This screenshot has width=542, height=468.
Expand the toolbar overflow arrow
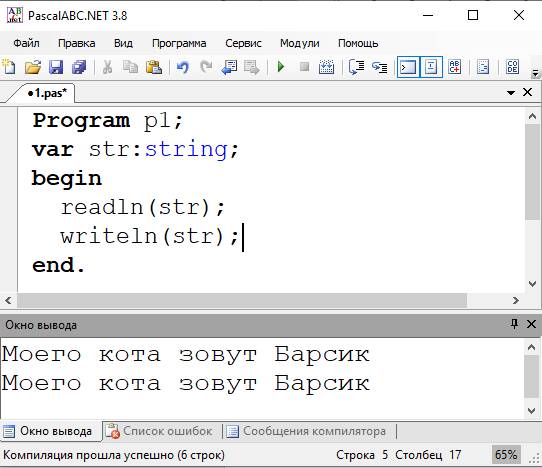535,73
